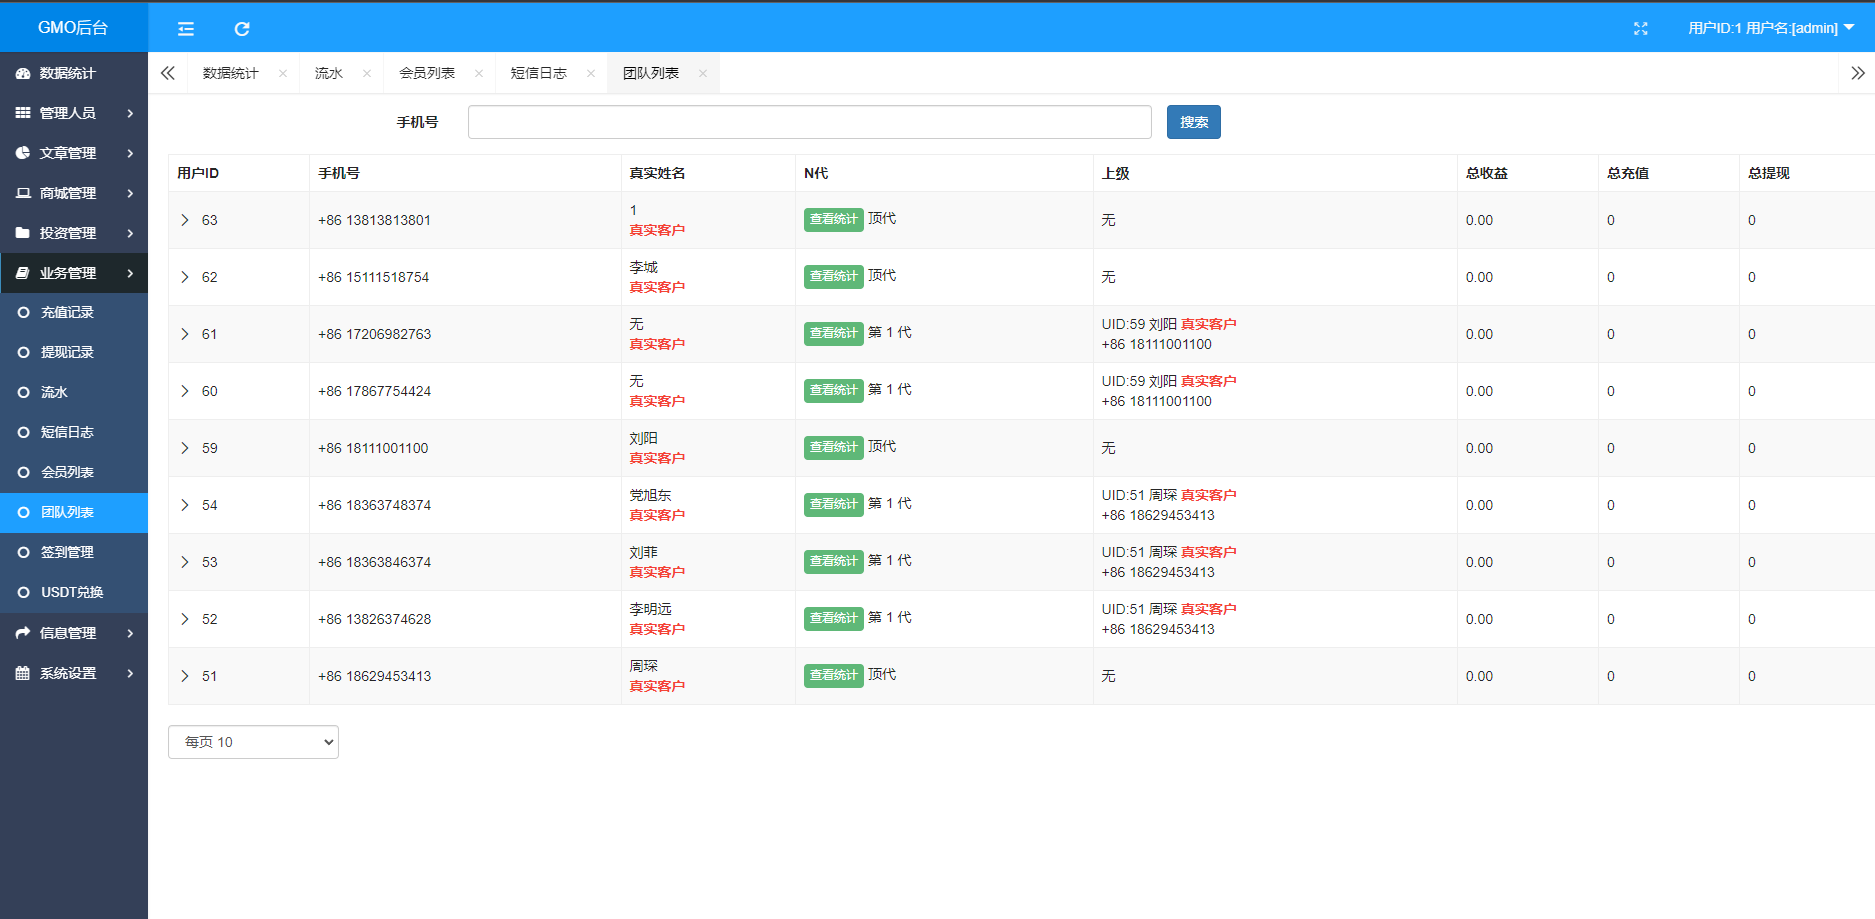Click the 总收益 column header
Image resolution: width=1875 pixels, height=919 pixels.
coord(1487,173)
